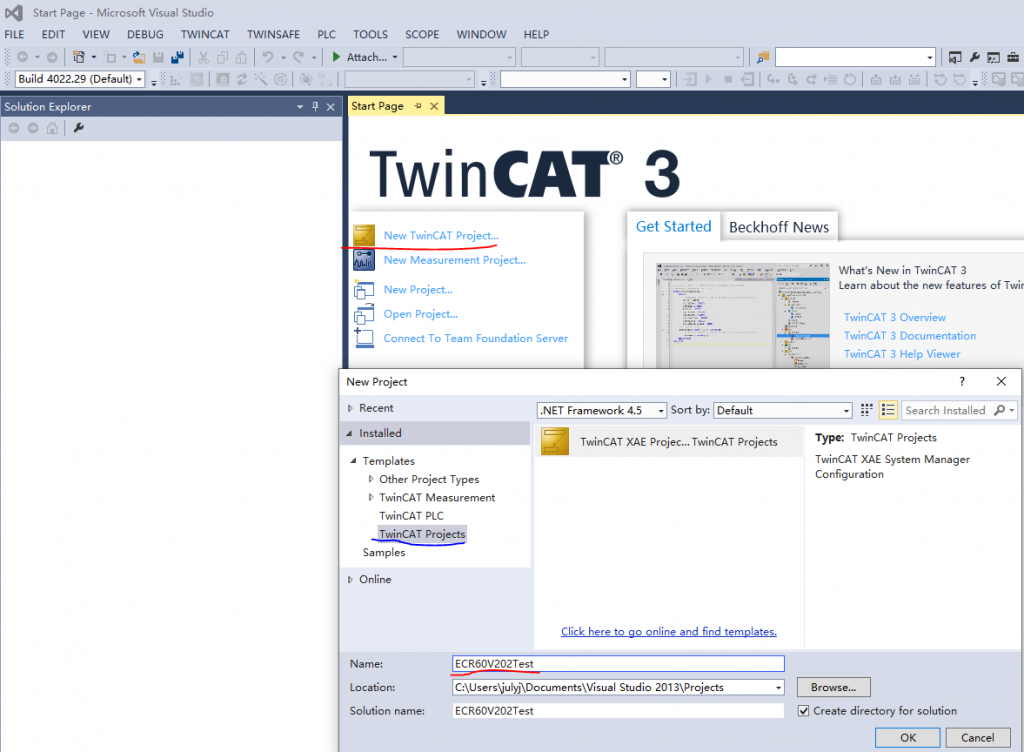Switch to small icons view in dialog
Image resolution: width=1024 pixels, height=752 pixels.
(x=867, y=410)
